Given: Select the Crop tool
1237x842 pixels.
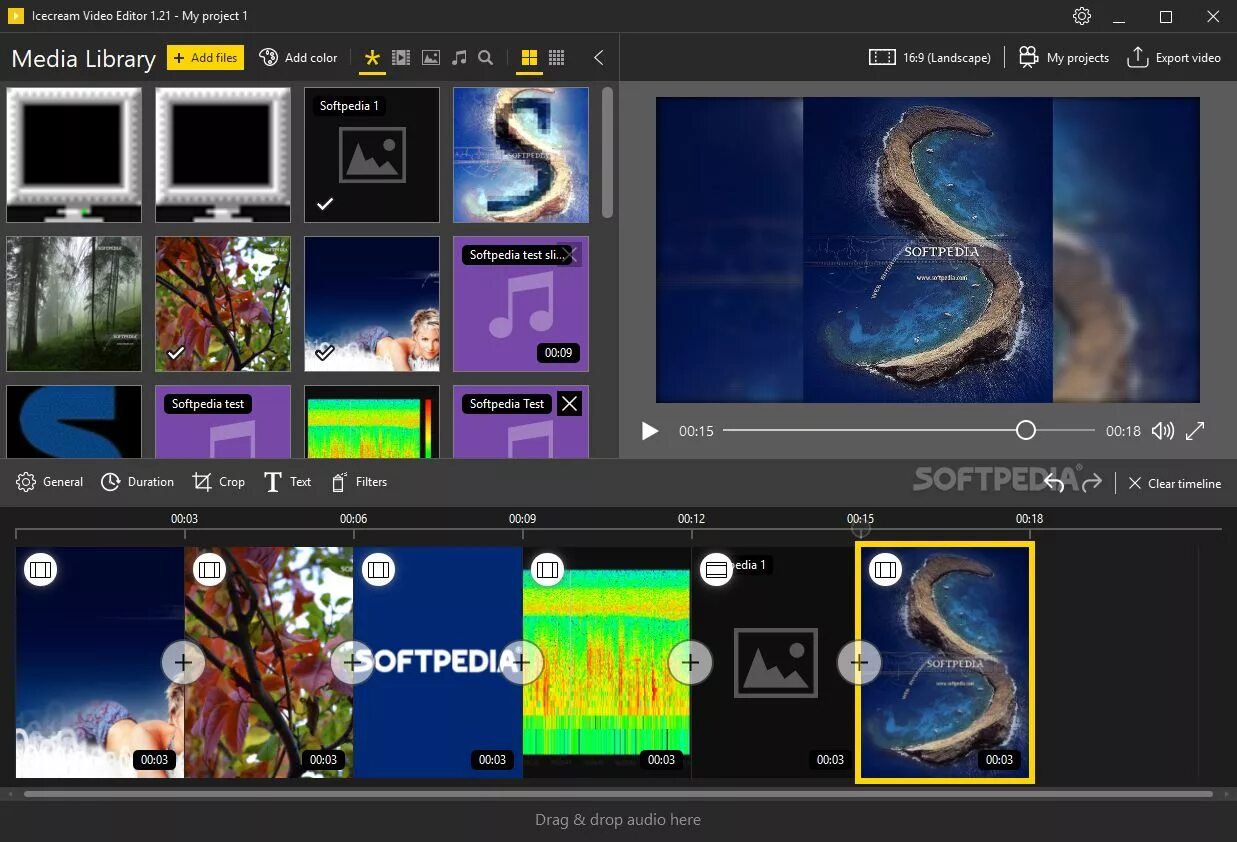Looking at the screenshot, I should point(219,482).
